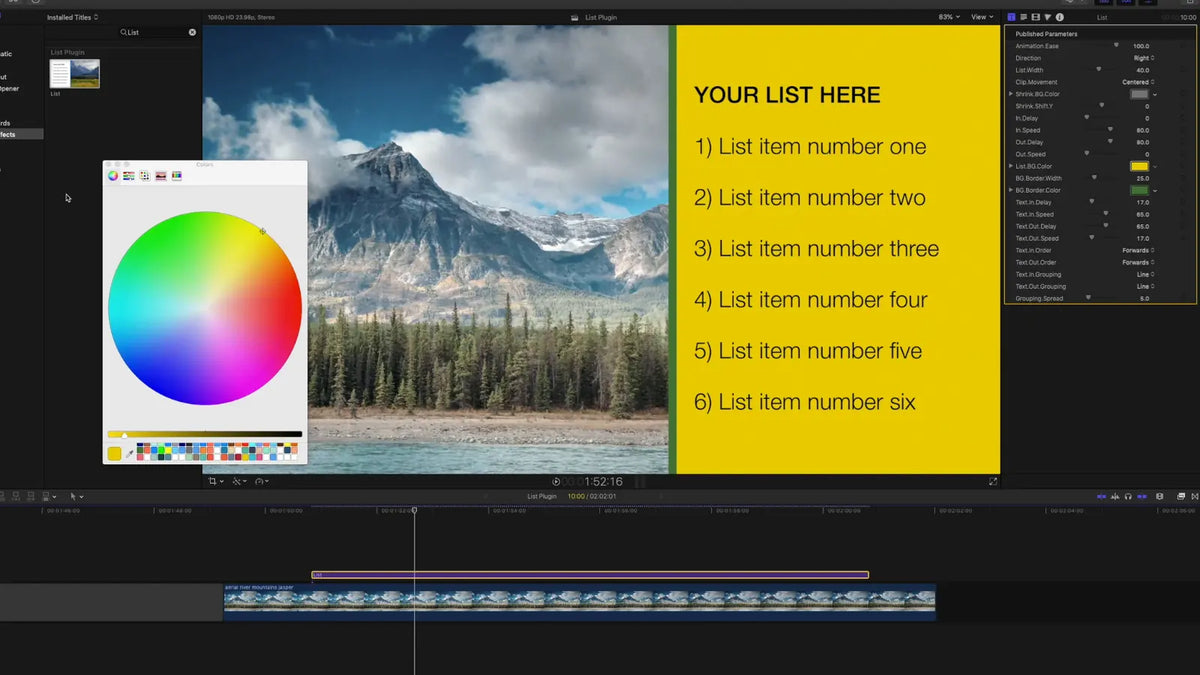This screenshot has height=675, width=1200.
Task: Open the Text.Out.Grouping Line dropdown
Action: [1145, 286]
